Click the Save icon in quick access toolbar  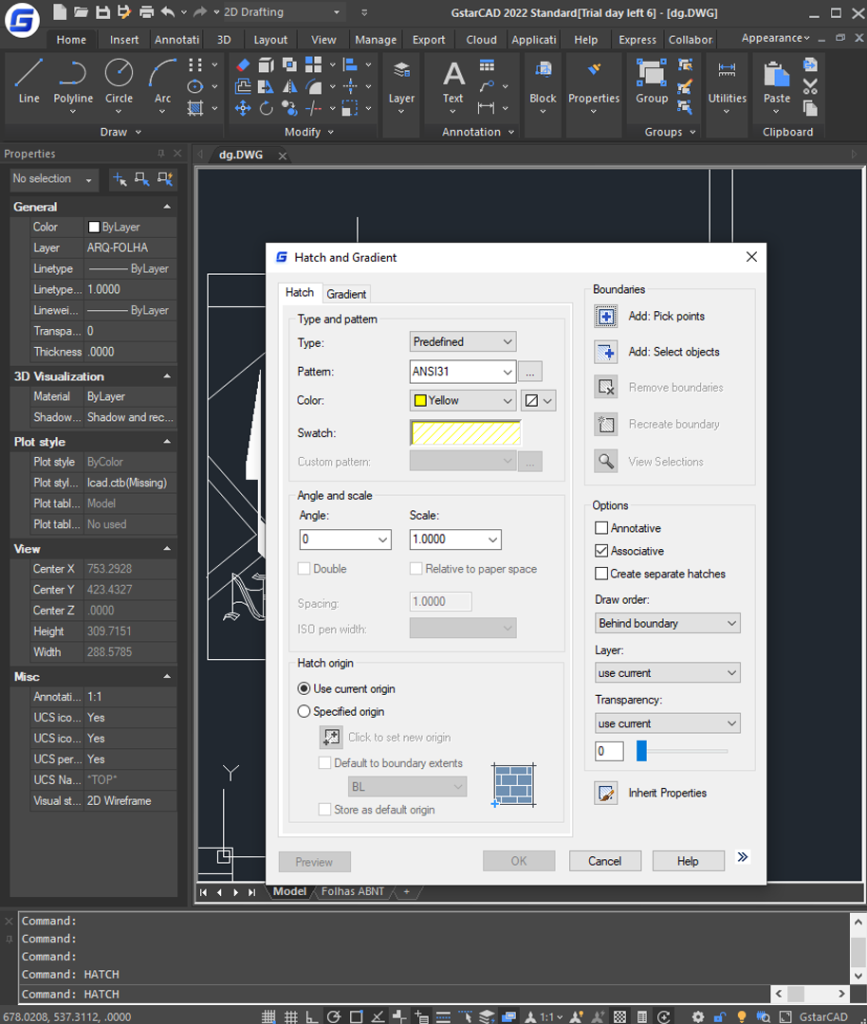pos(102,12)
